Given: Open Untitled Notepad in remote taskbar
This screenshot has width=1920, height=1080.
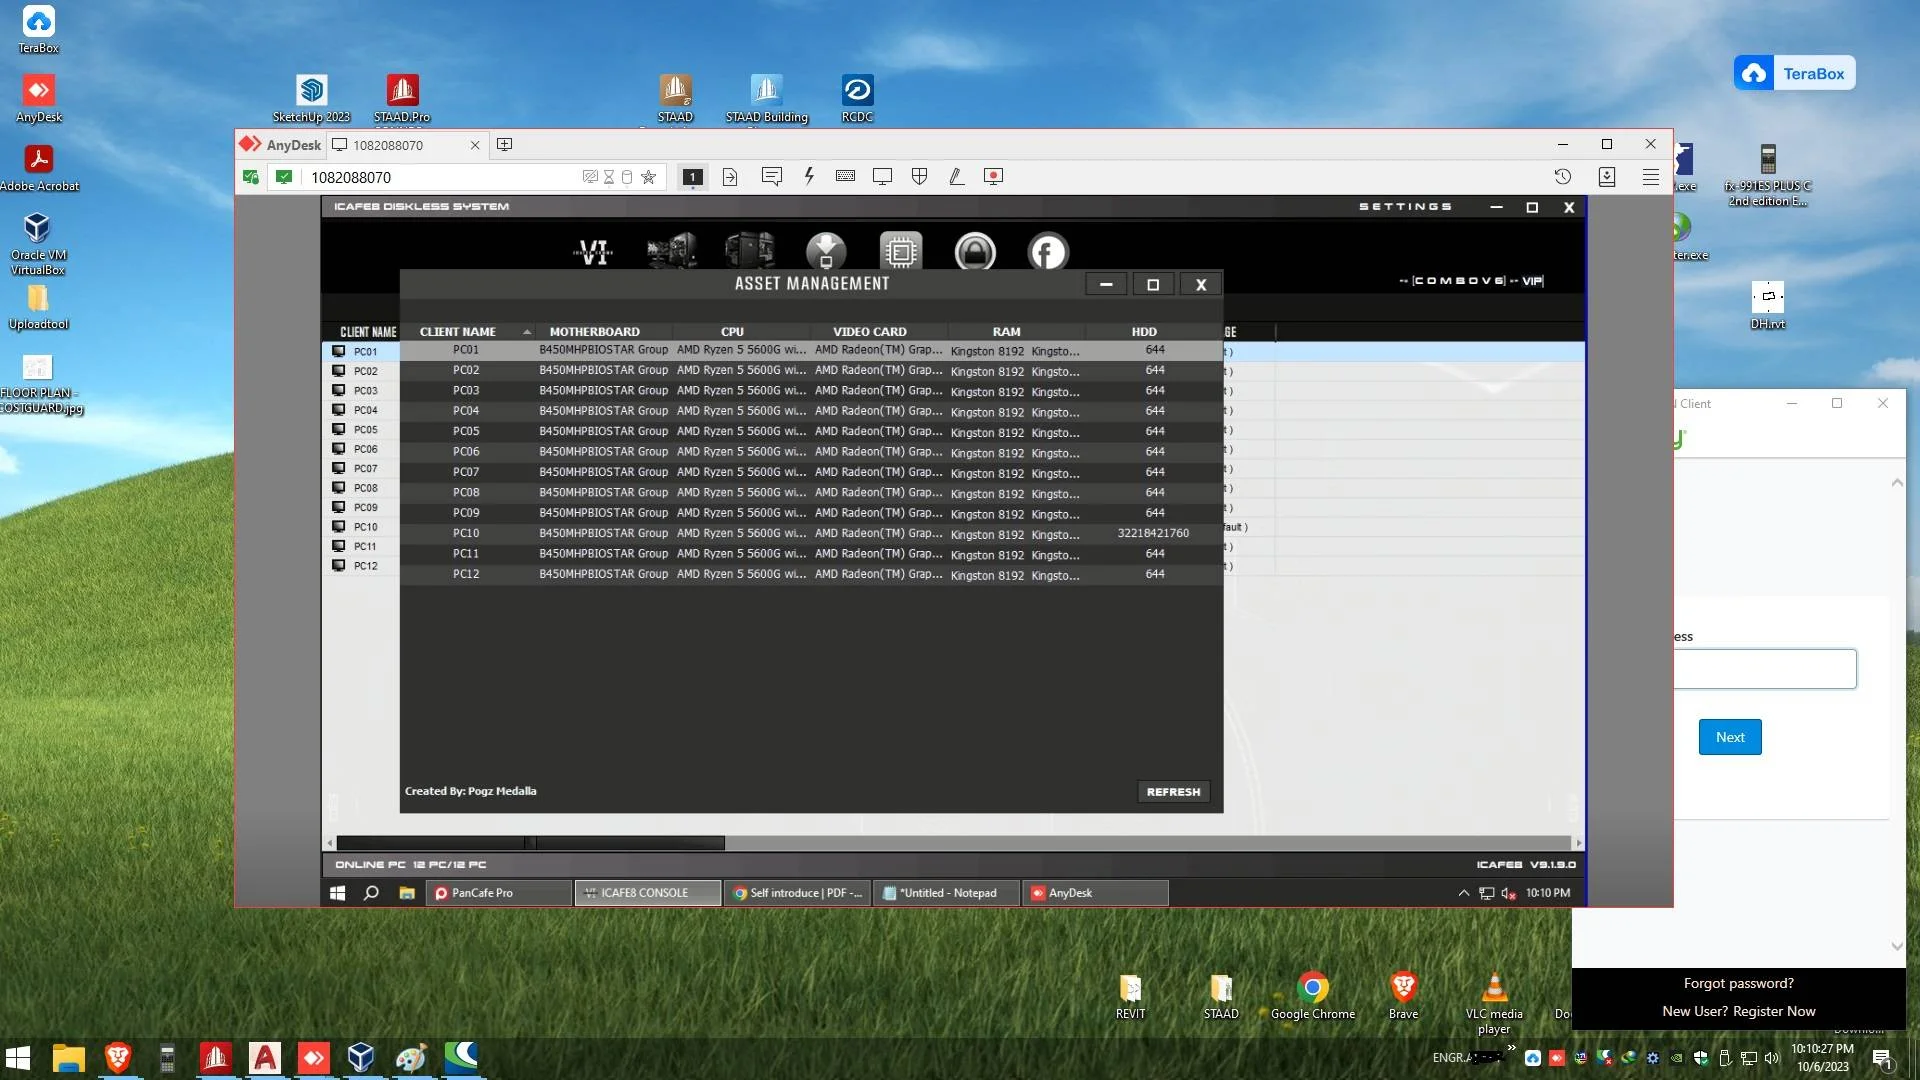Looking at the screenshot, I should click(946, 893).
